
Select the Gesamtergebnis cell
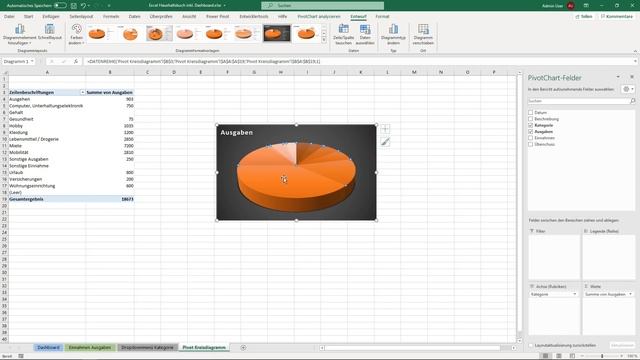tap(47, 199)
